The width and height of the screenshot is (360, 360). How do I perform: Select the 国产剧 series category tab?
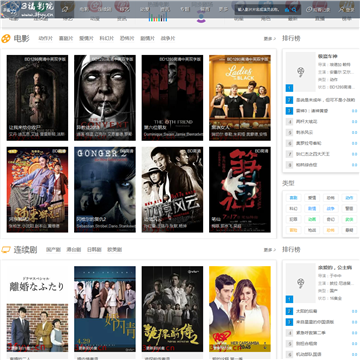click(53, 250)
